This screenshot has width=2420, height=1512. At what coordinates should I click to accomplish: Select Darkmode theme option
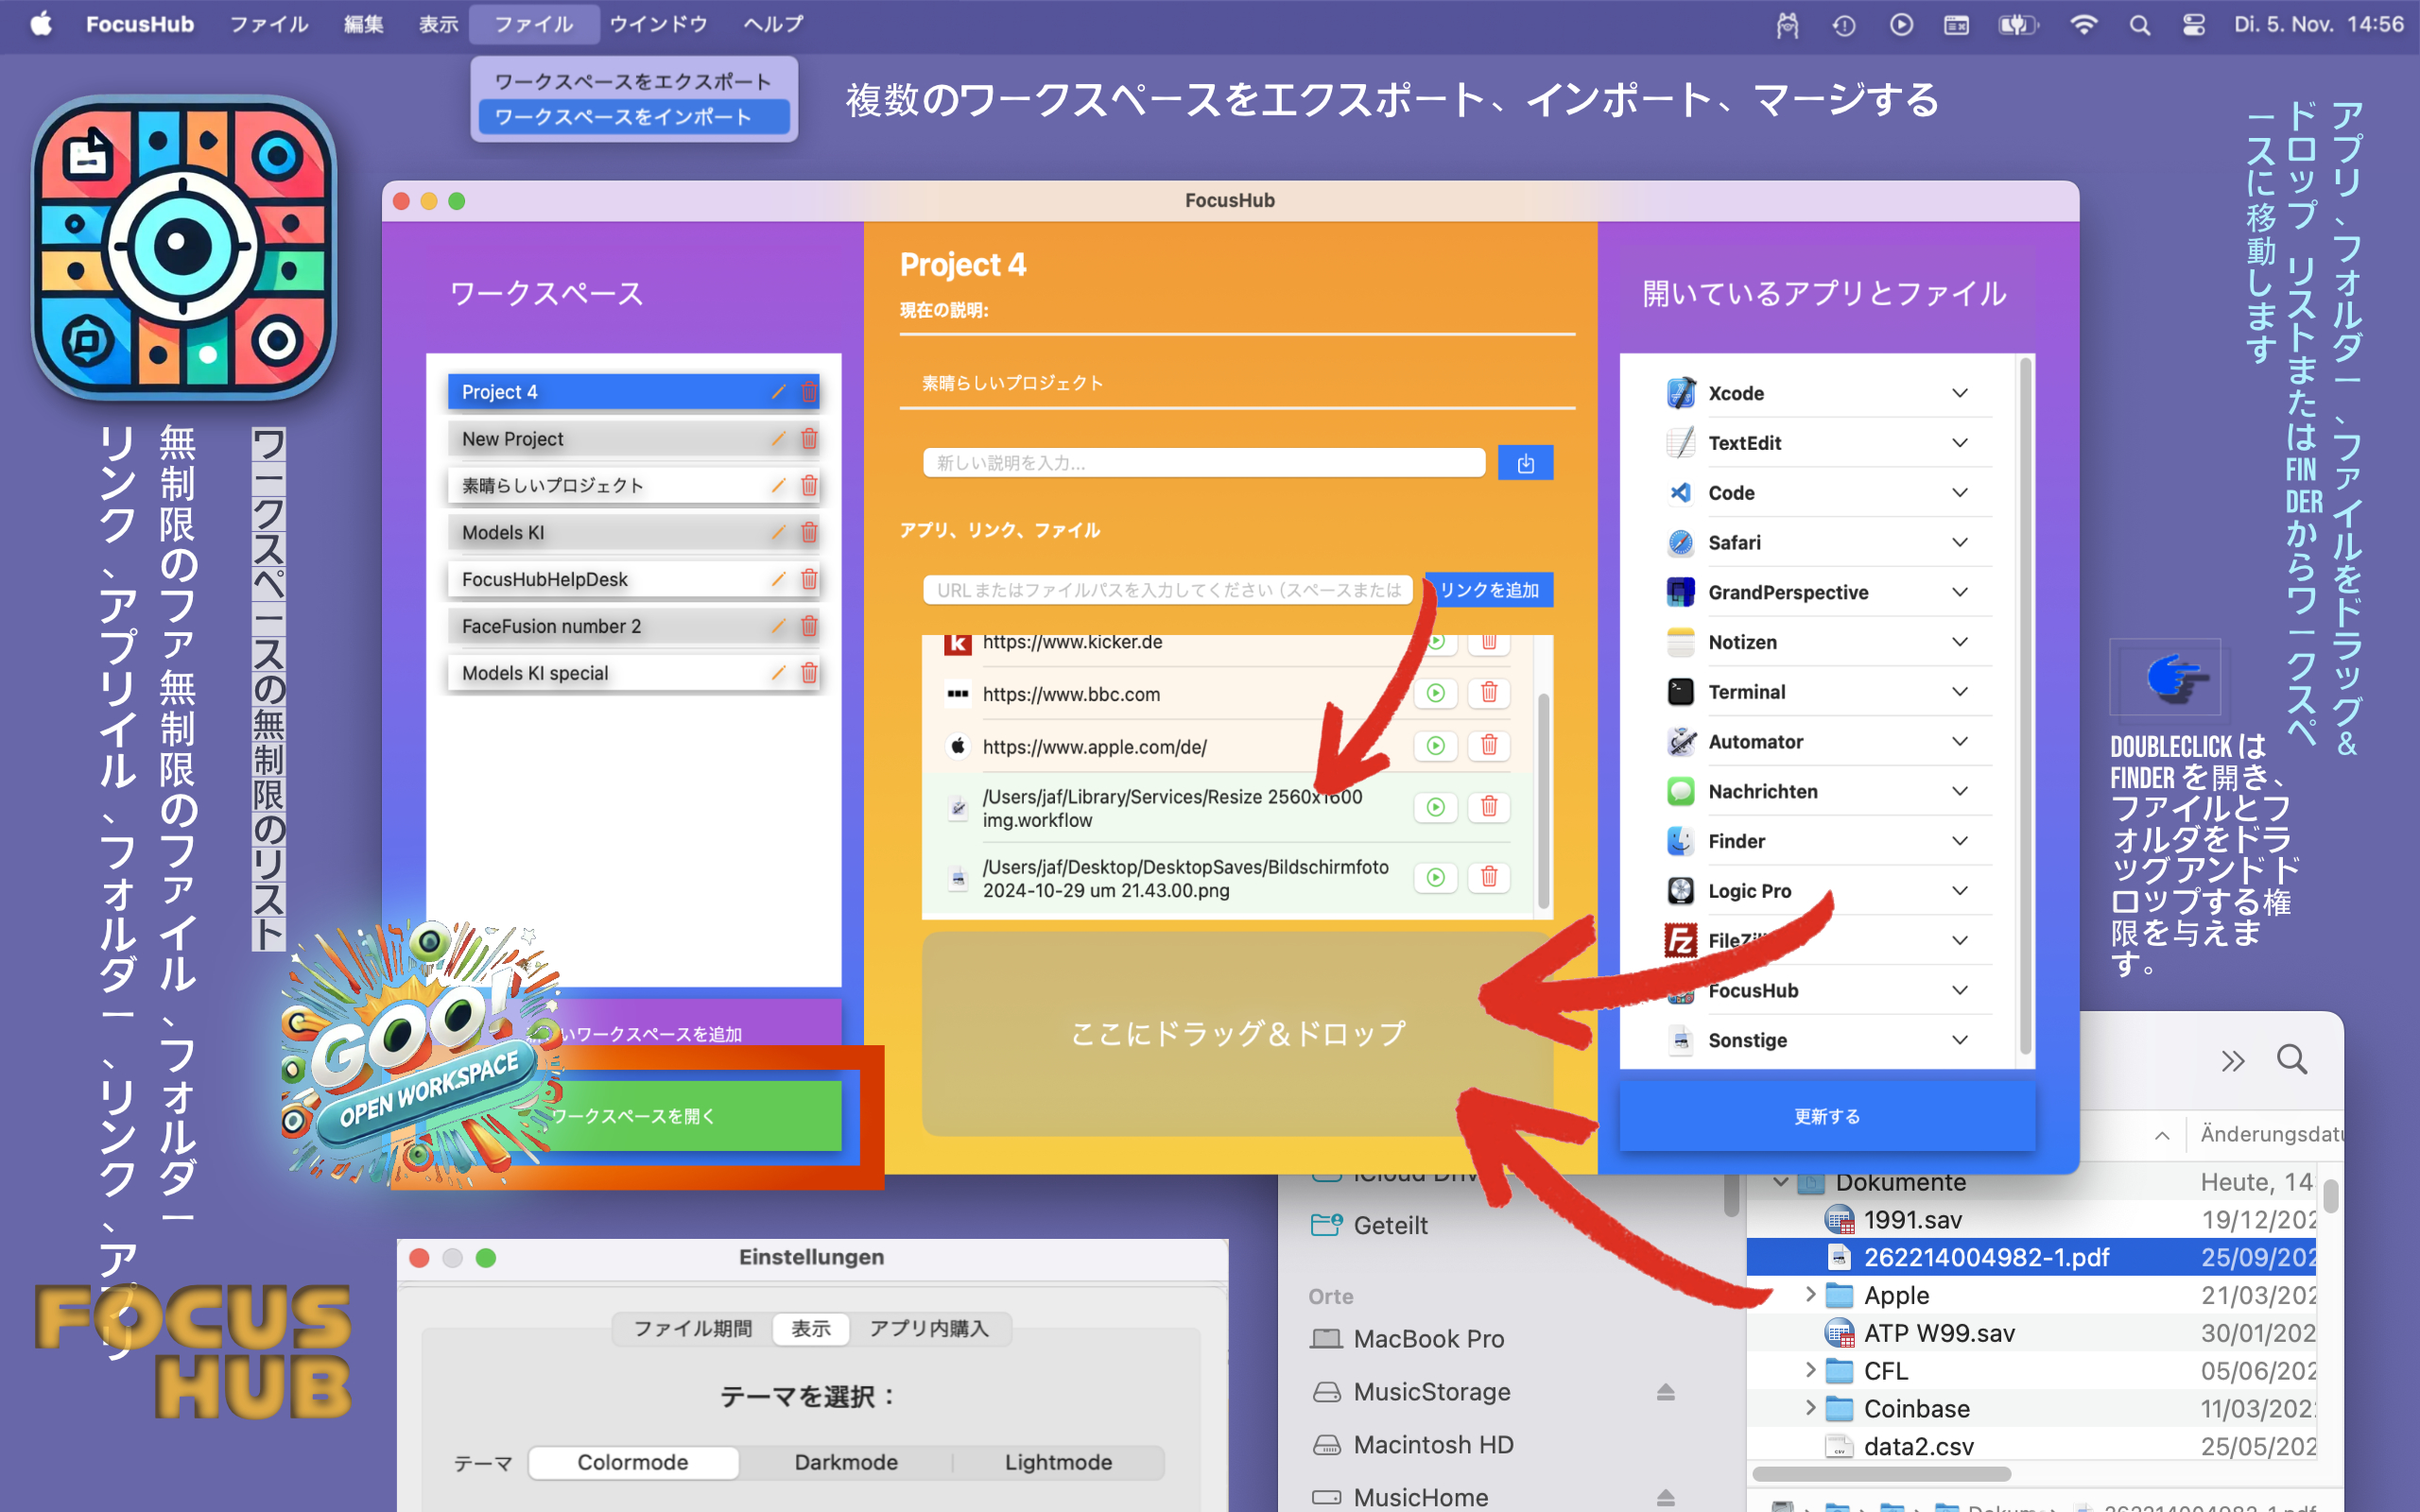[x=845, y=1462]
